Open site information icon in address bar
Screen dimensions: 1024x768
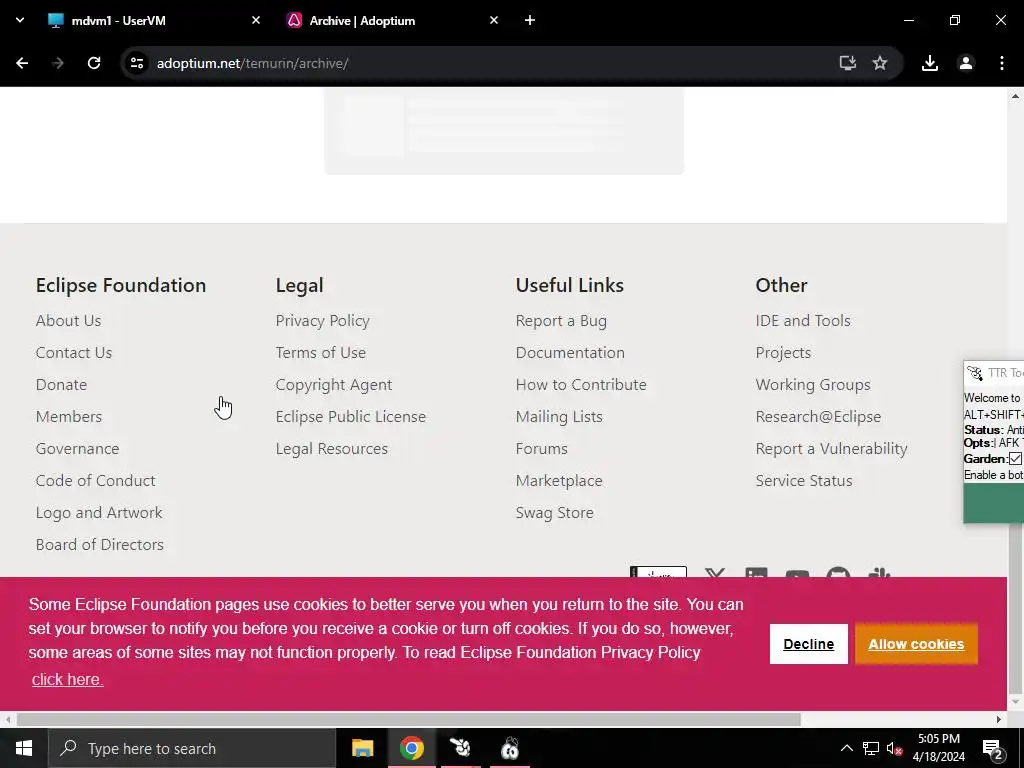(136, 63)
